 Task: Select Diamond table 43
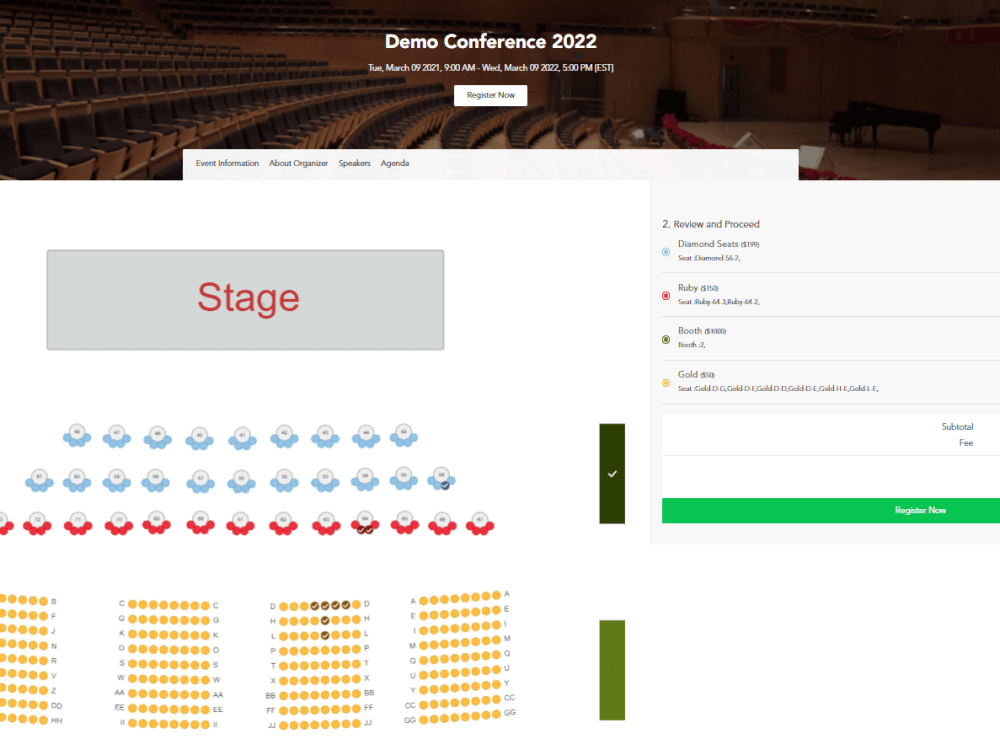tap(325, 436)
